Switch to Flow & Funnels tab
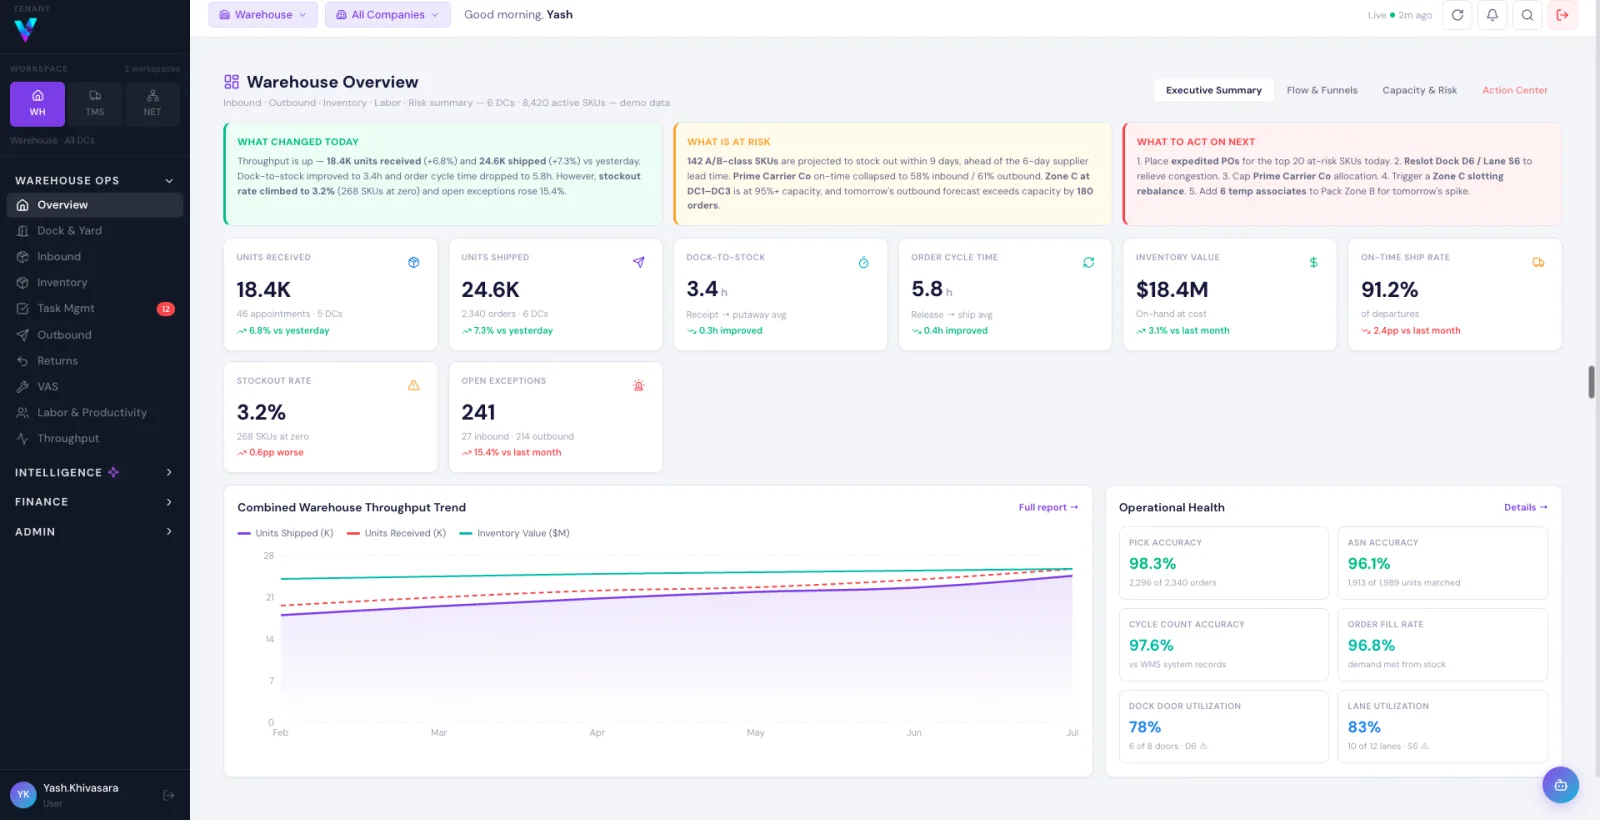This screenshot has width=1600, height=820. point(1322,90)
